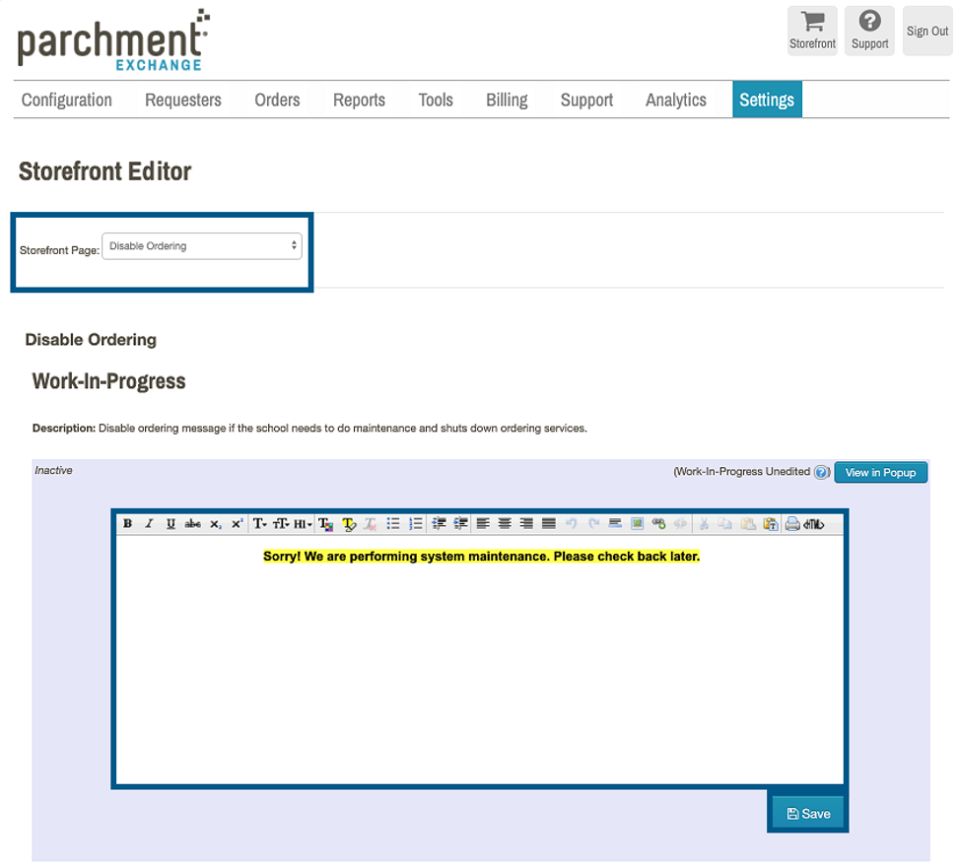Toggle bold formatting in the editor toolbar
This screenshot has width=960, height=866.
click(128, 524)
